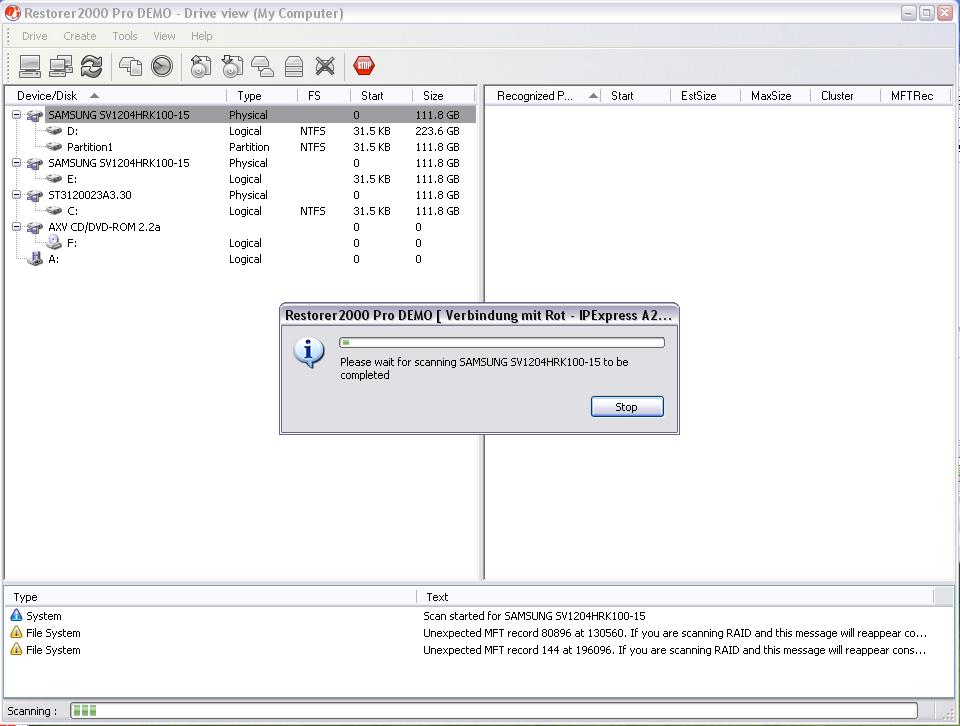The width and height of the screenshot is (960, 726).
Task: Click the floppy drive icon beside A:
Action: pyautogui.click(x=35, y=258)
